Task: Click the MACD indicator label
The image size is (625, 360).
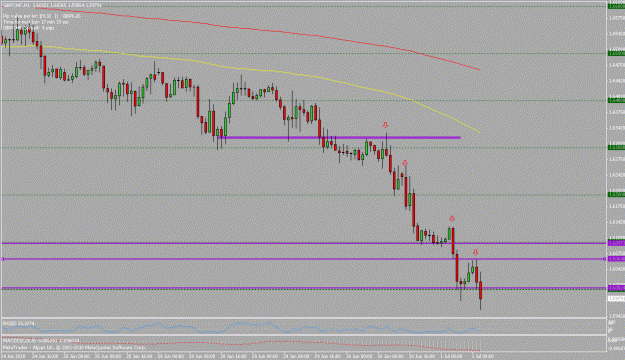Action: point(41,341)
